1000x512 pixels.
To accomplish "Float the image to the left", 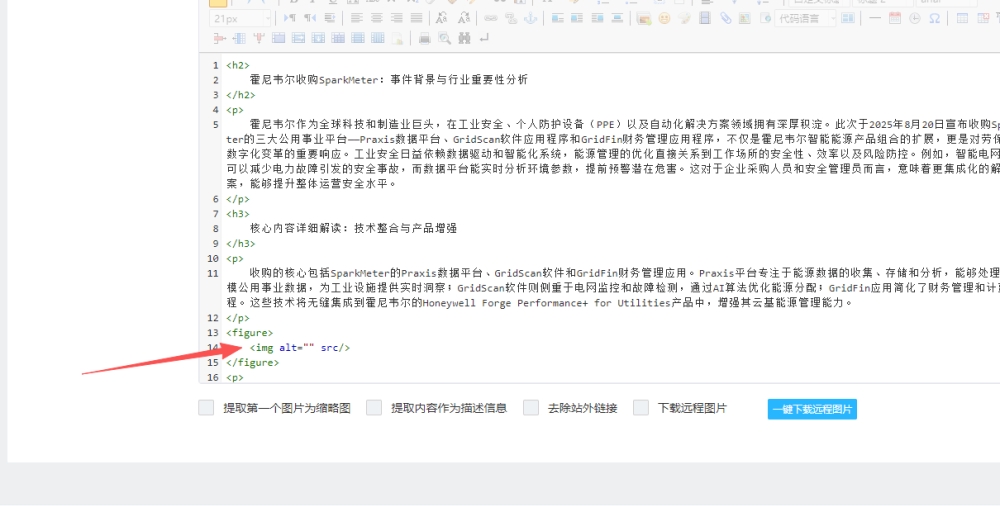I will [x=577, y=18].
